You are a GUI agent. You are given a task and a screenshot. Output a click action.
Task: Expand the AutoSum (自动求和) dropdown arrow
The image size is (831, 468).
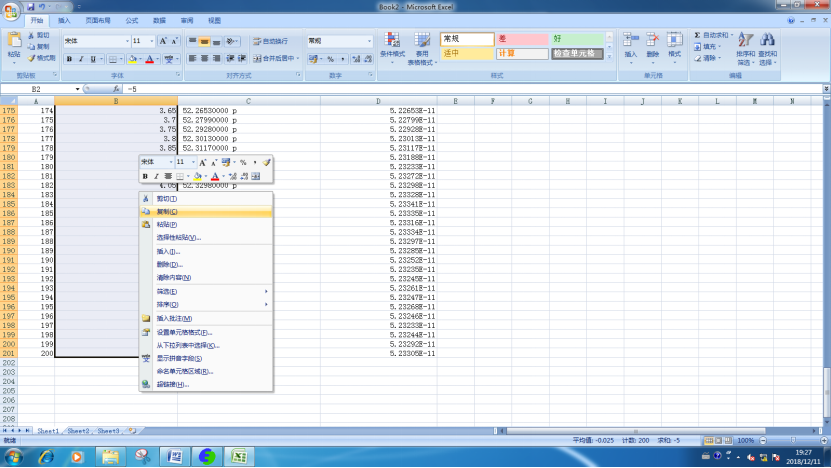tap(732, 35)
